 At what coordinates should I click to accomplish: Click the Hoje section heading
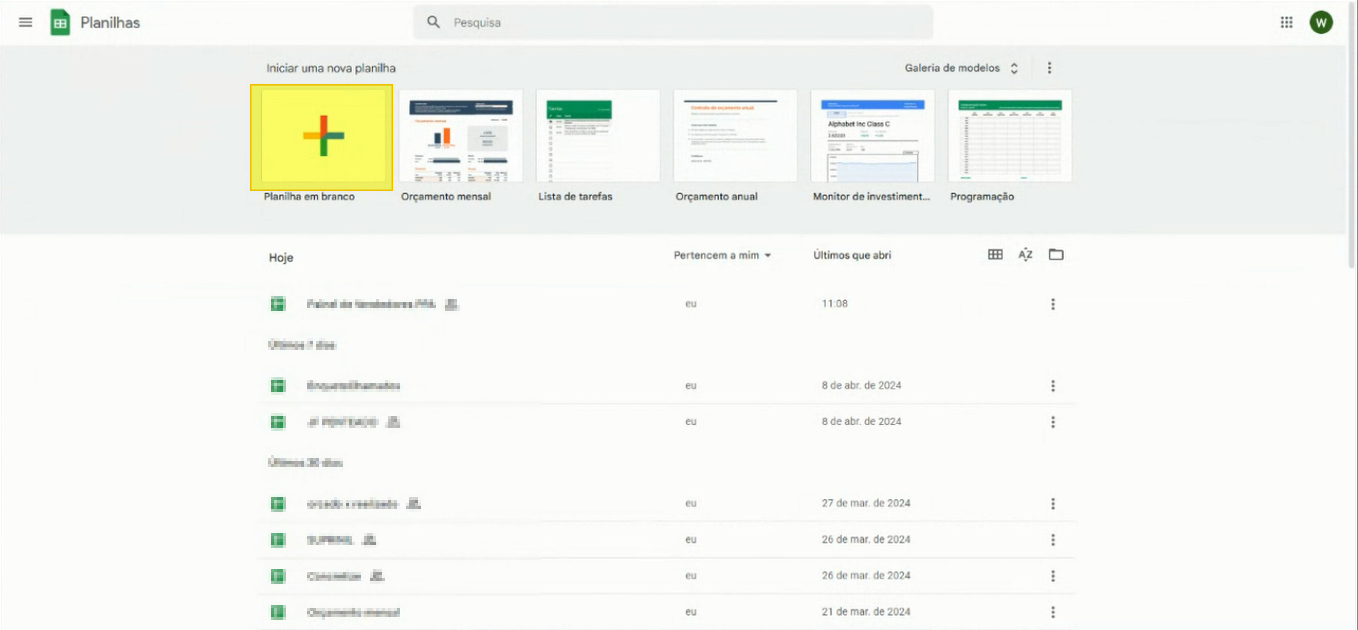pos(281,258)
